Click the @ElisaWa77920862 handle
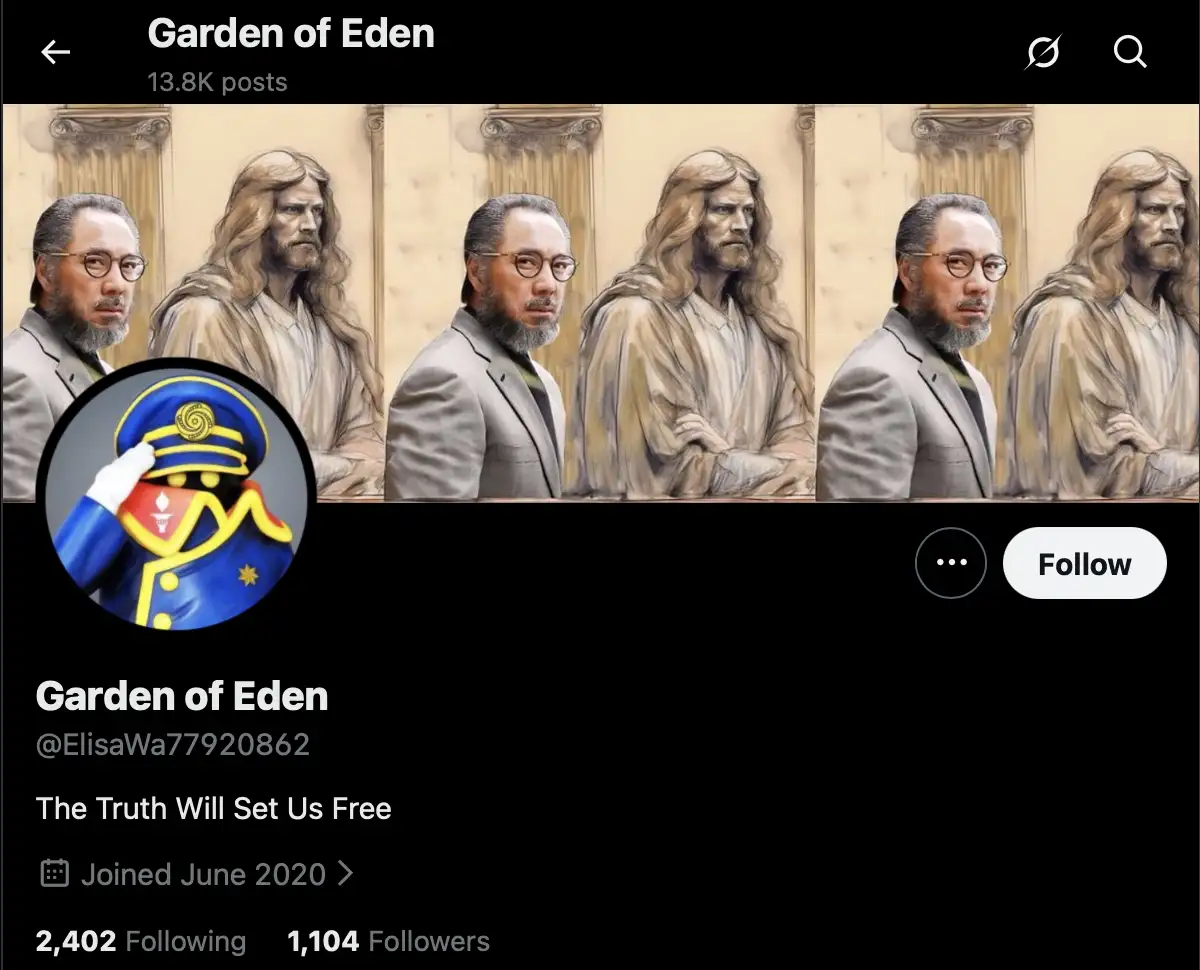1200x970 pixels. (x=173, y=745)
